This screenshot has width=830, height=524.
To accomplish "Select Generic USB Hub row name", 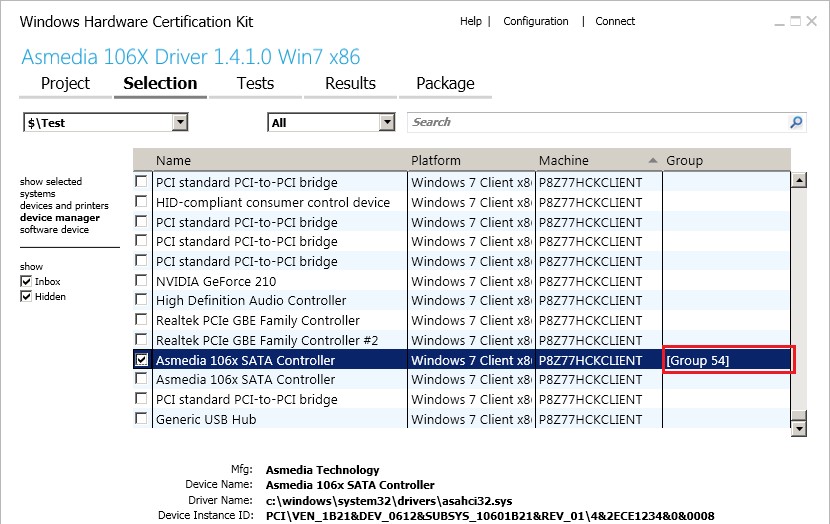I will pos(206,419).
